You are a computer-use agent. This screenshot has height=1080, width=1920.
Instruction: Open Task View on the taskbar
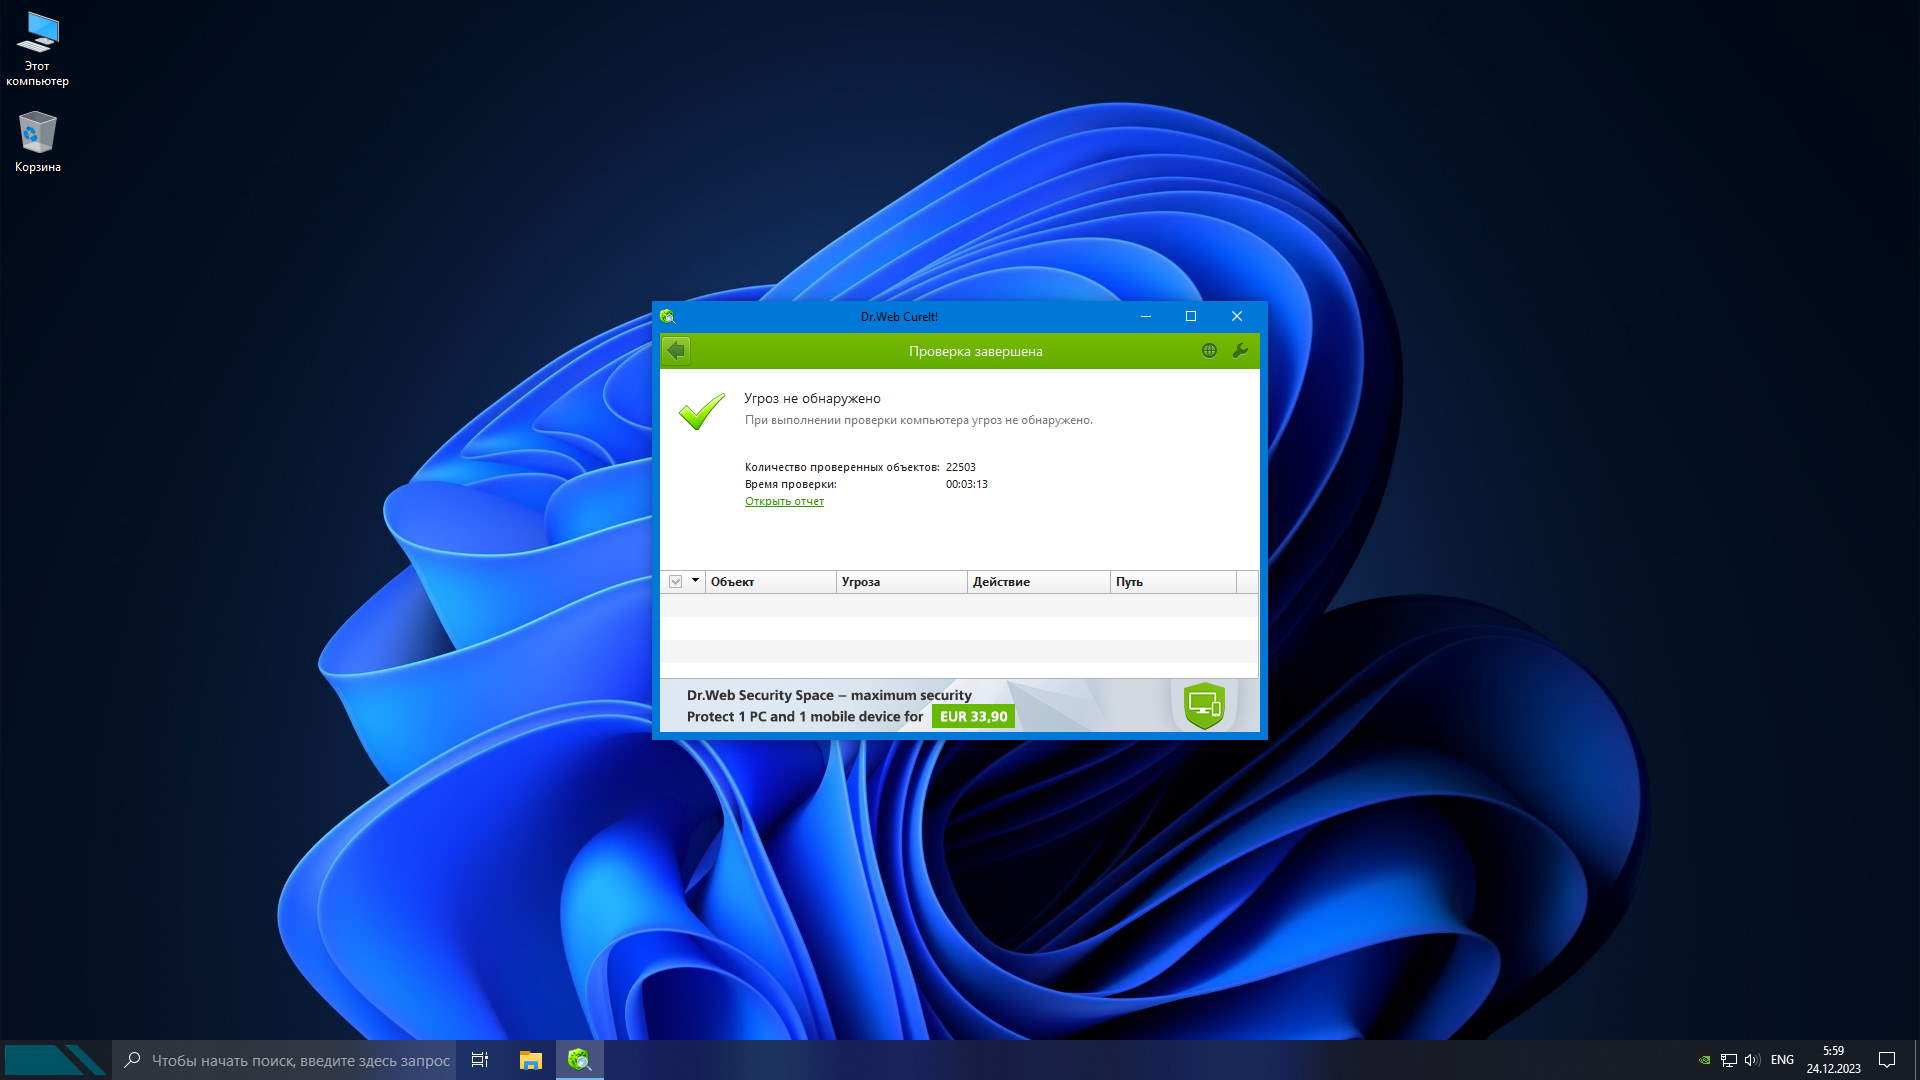[480, 1060]
